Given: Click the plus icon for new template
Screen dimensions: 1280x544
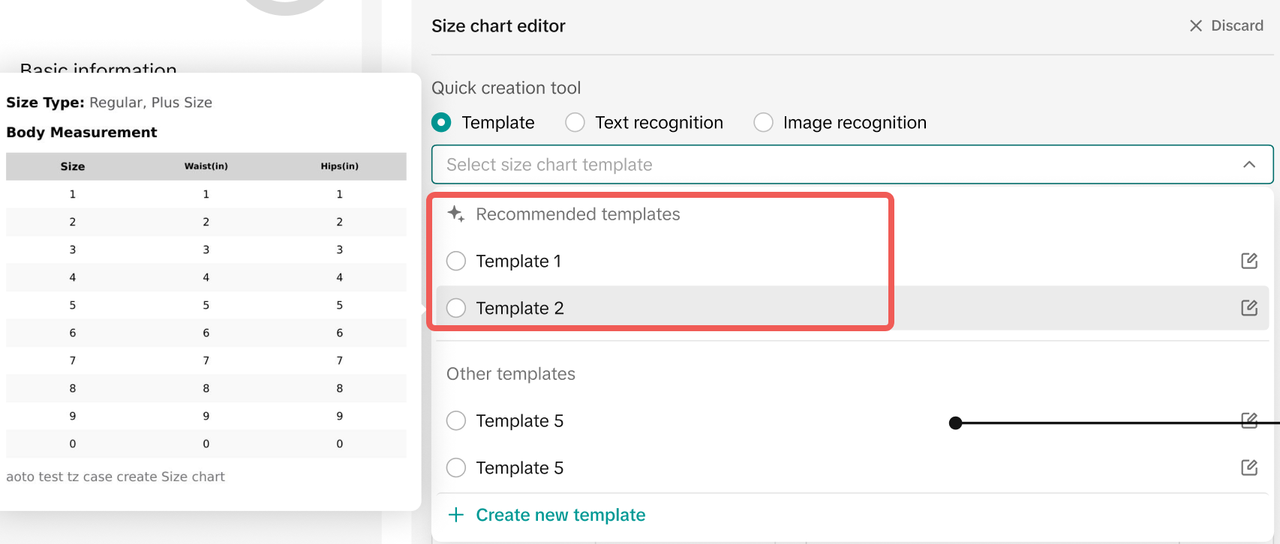Looking at the screenshot, I should coord(456,515).
